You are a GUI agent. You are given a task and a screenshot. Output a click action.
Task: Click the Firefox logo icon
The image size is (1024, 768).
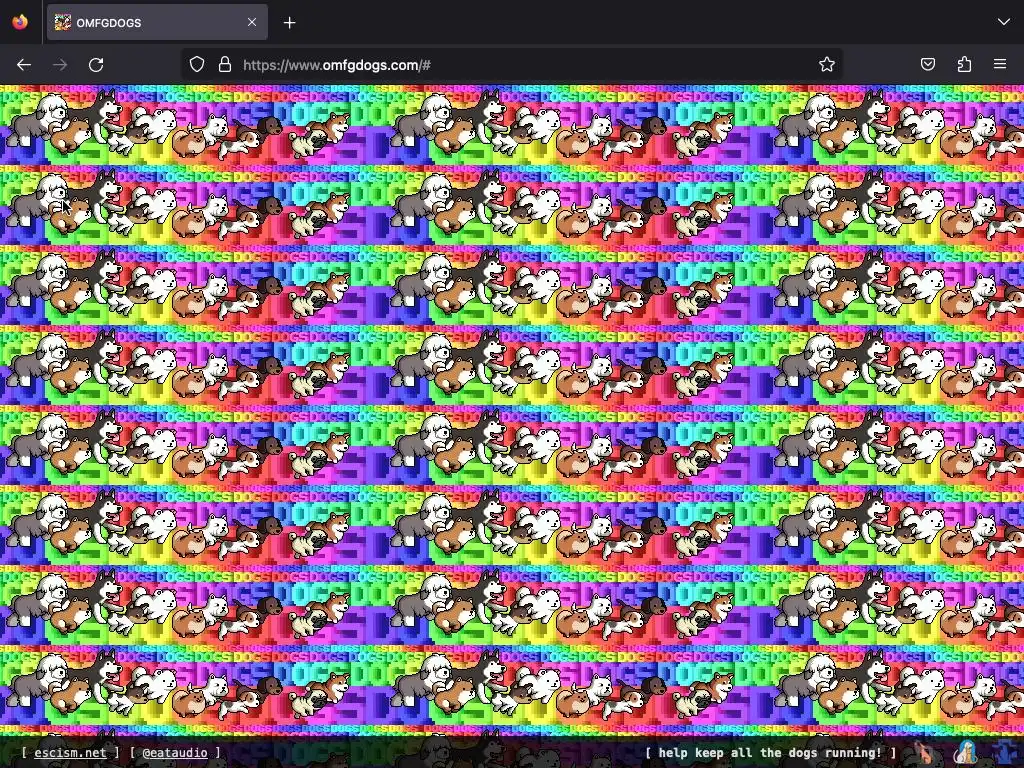coord(20,22)
